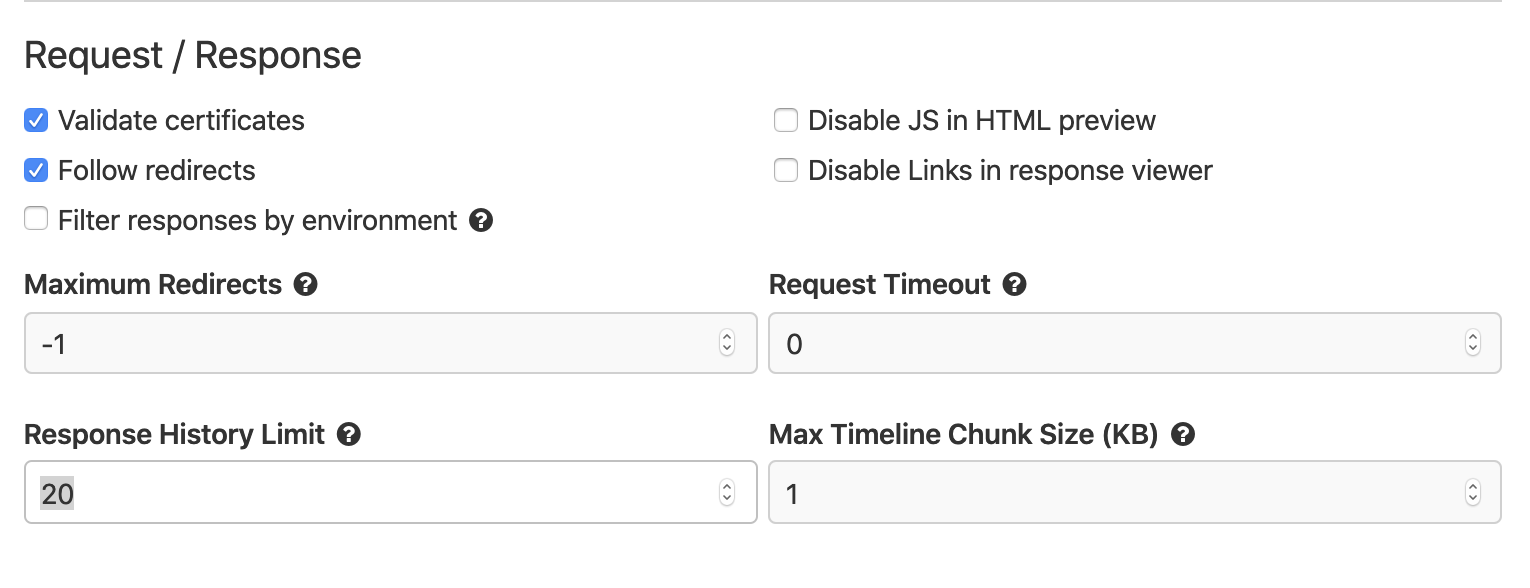Select the Request Timeout input field
The height and width of the screenshot is (588, 1530).
1100,343
